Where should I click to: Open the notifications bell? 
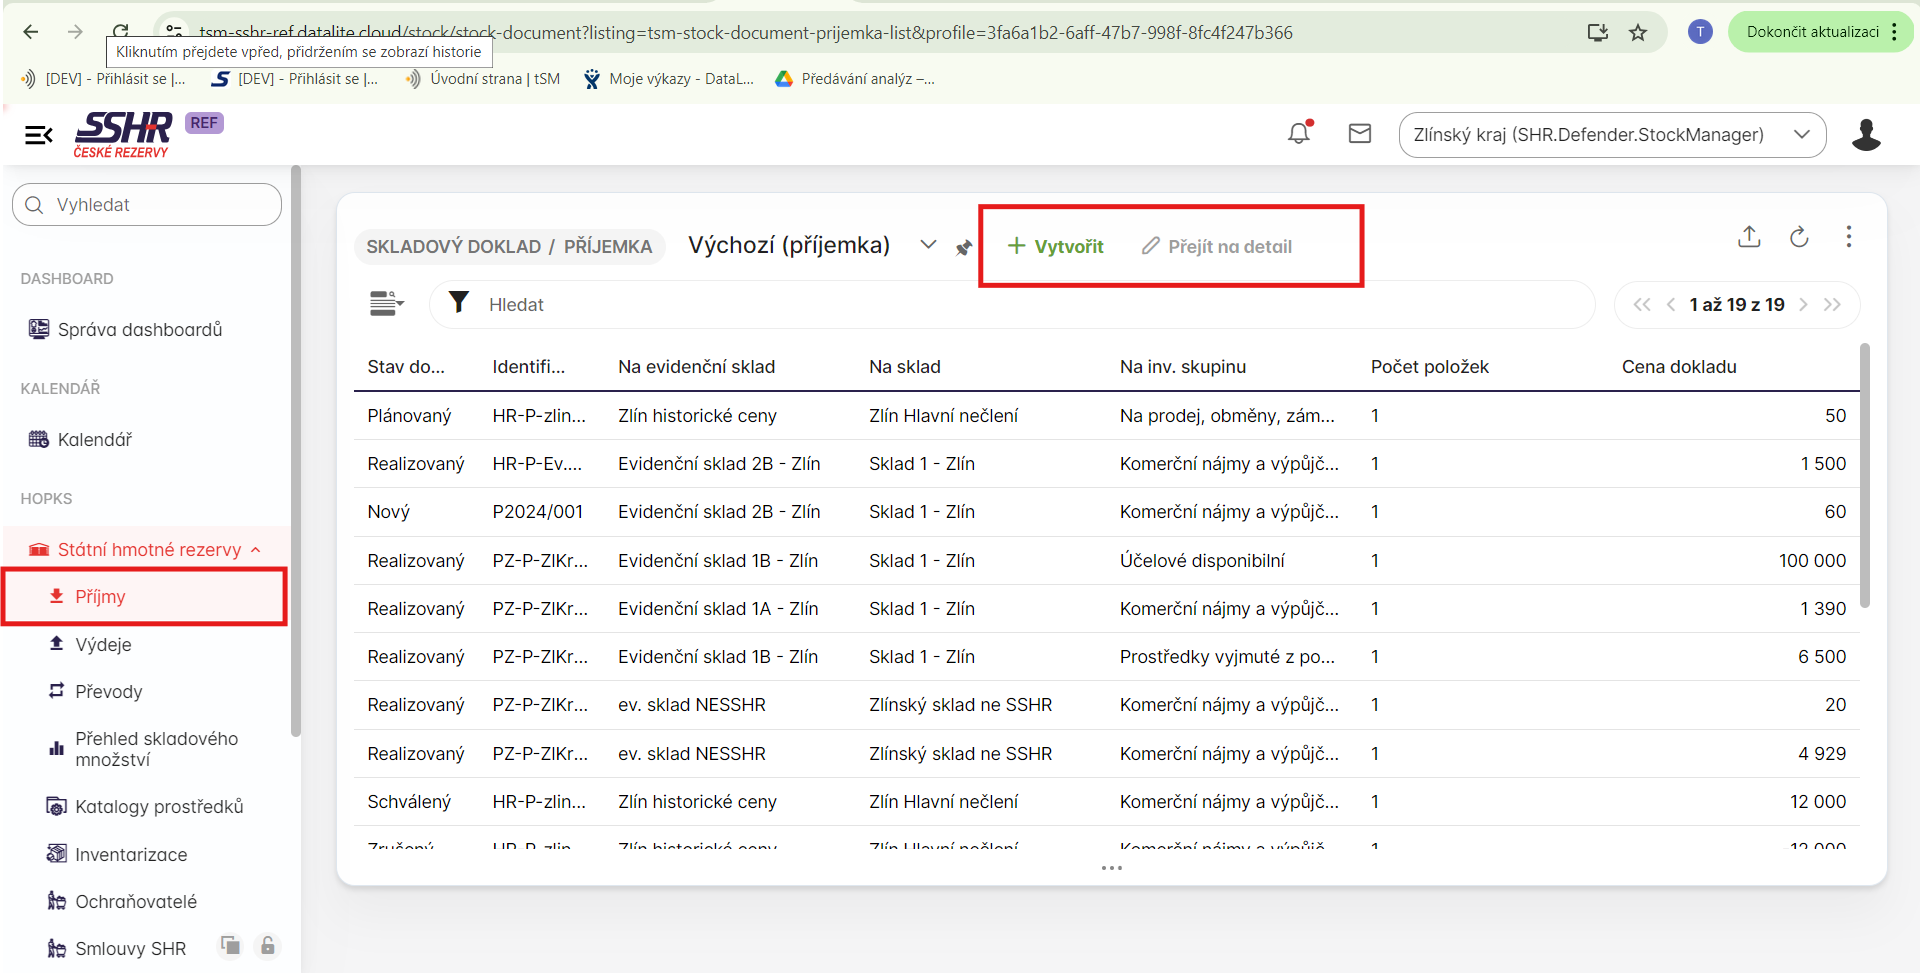tap(1299, 133)
